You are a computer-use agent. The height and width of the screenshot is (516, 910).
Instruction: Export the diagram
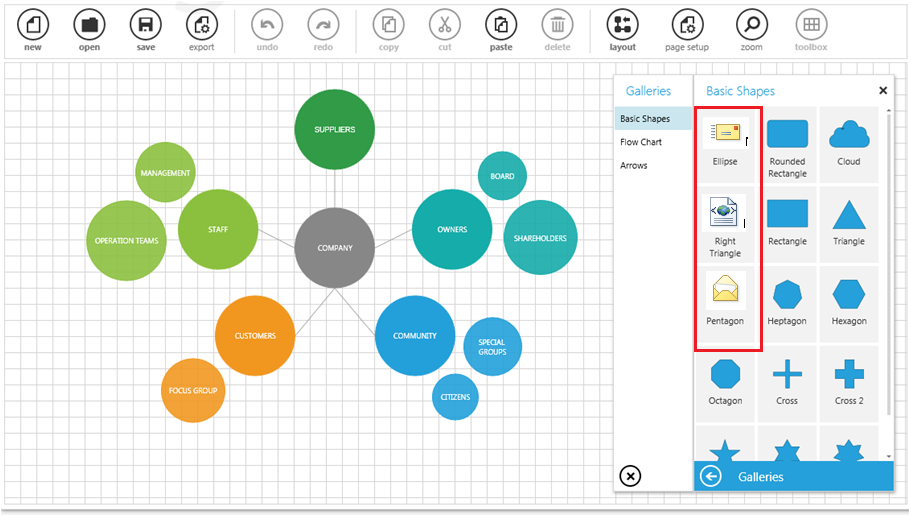point(202,25)
